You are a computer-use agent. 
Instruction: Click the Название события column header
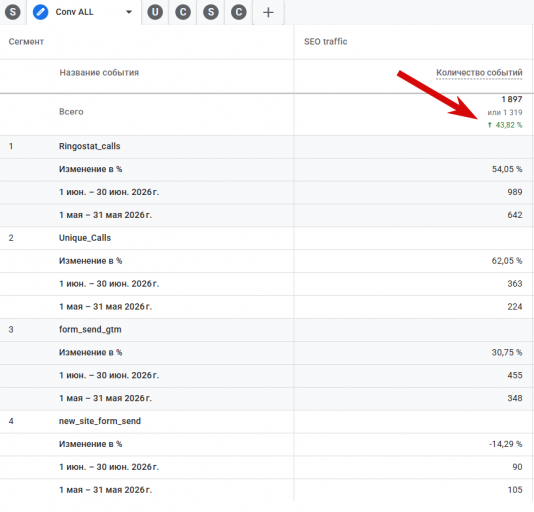pyautogui.click(x=99, y=73)
